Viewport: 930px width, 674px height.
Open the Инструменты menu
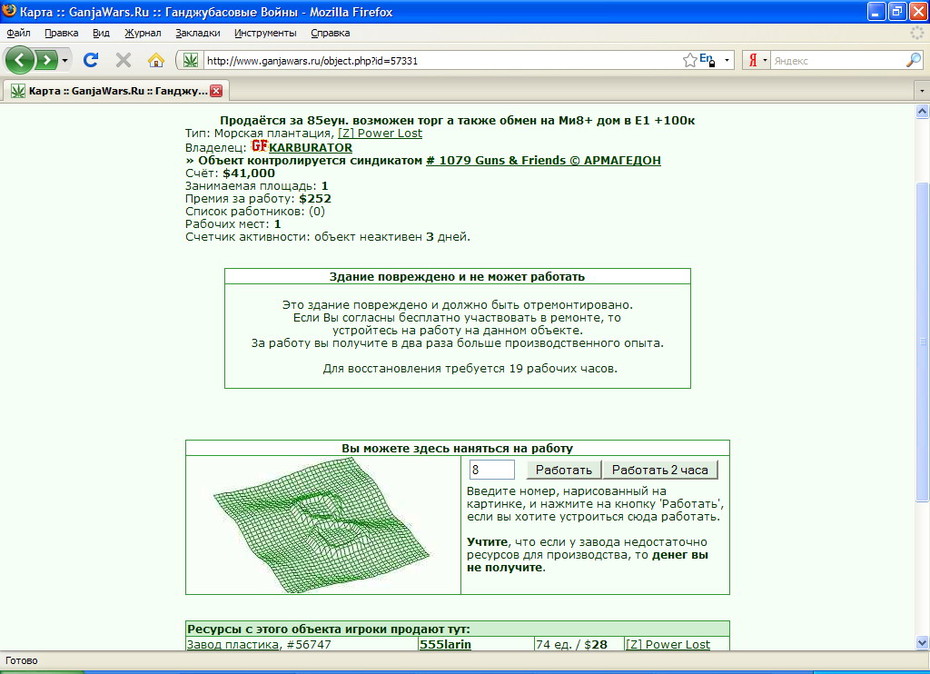265,33
